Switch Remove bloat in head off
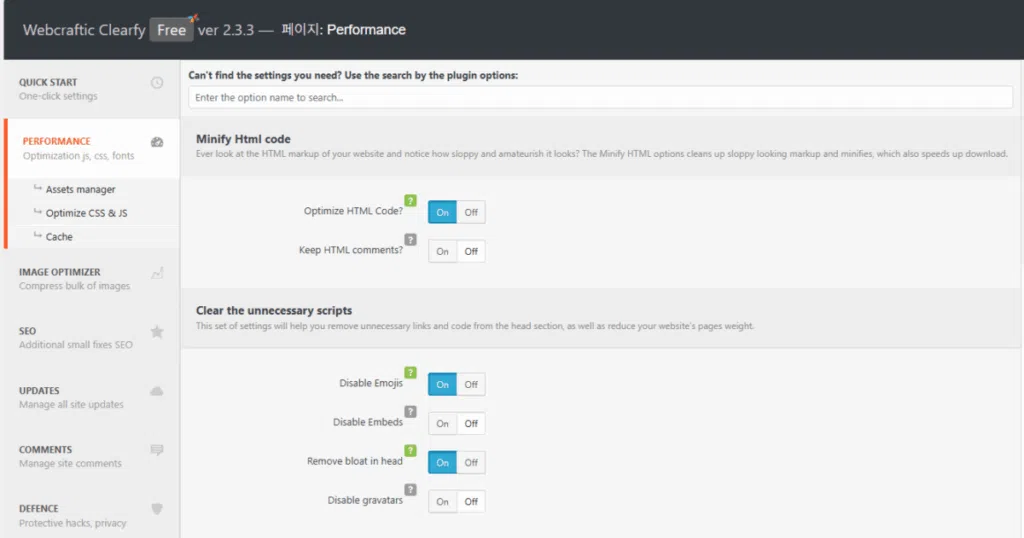 pyautogui.click(x=471, y=462)
